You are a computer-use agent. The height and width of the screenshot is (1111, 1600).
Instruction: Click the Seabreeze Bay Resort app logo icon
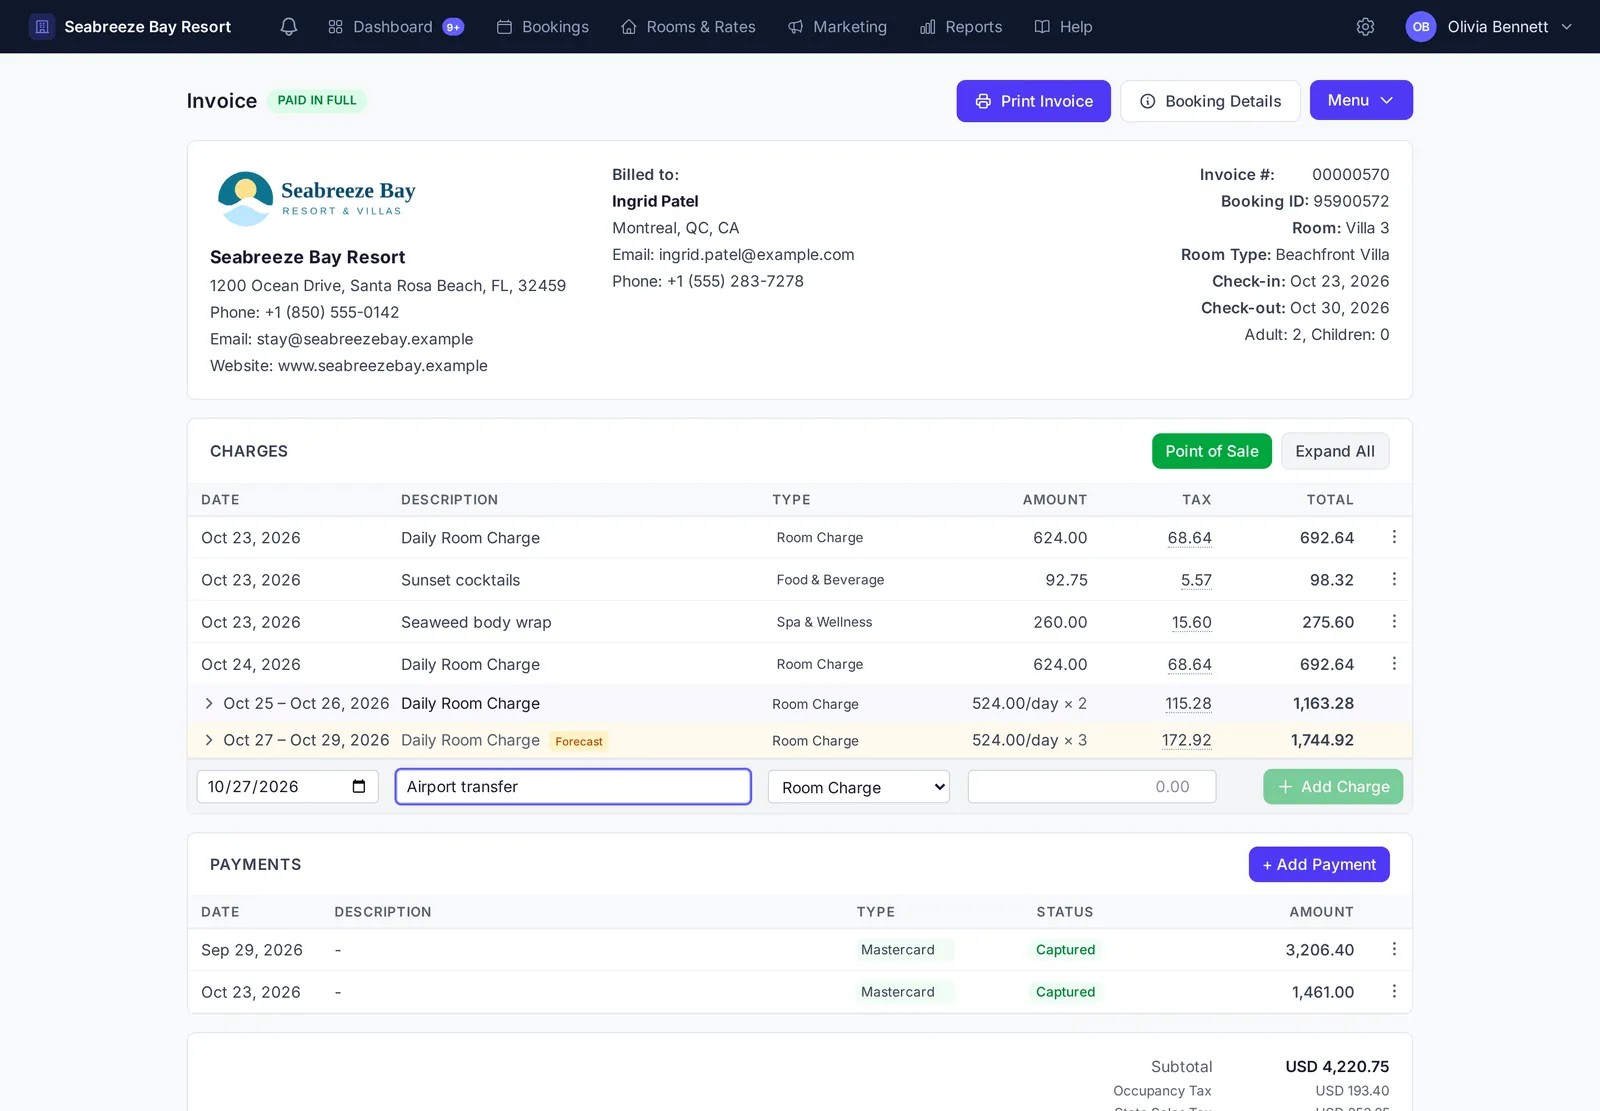(x=42, y=27)
